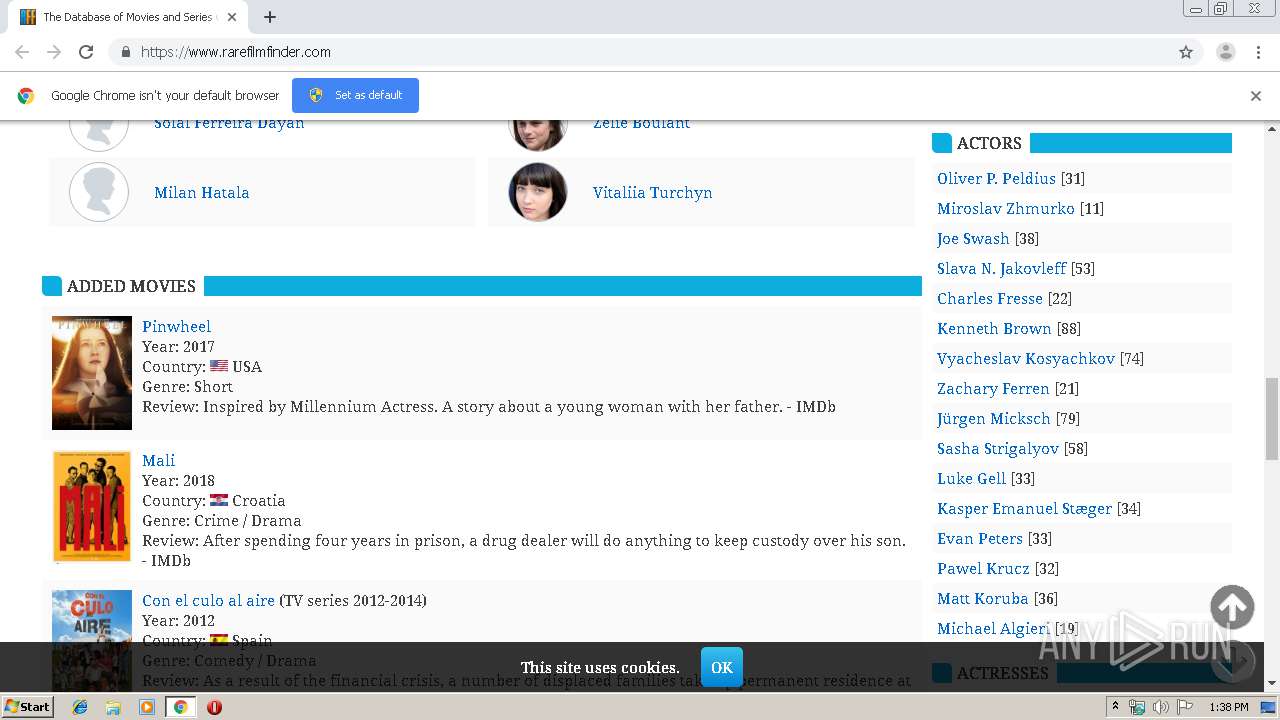Open actor Charles Fresse link
Viewport: 1280px width, 720px height.
tap(990, 298)
